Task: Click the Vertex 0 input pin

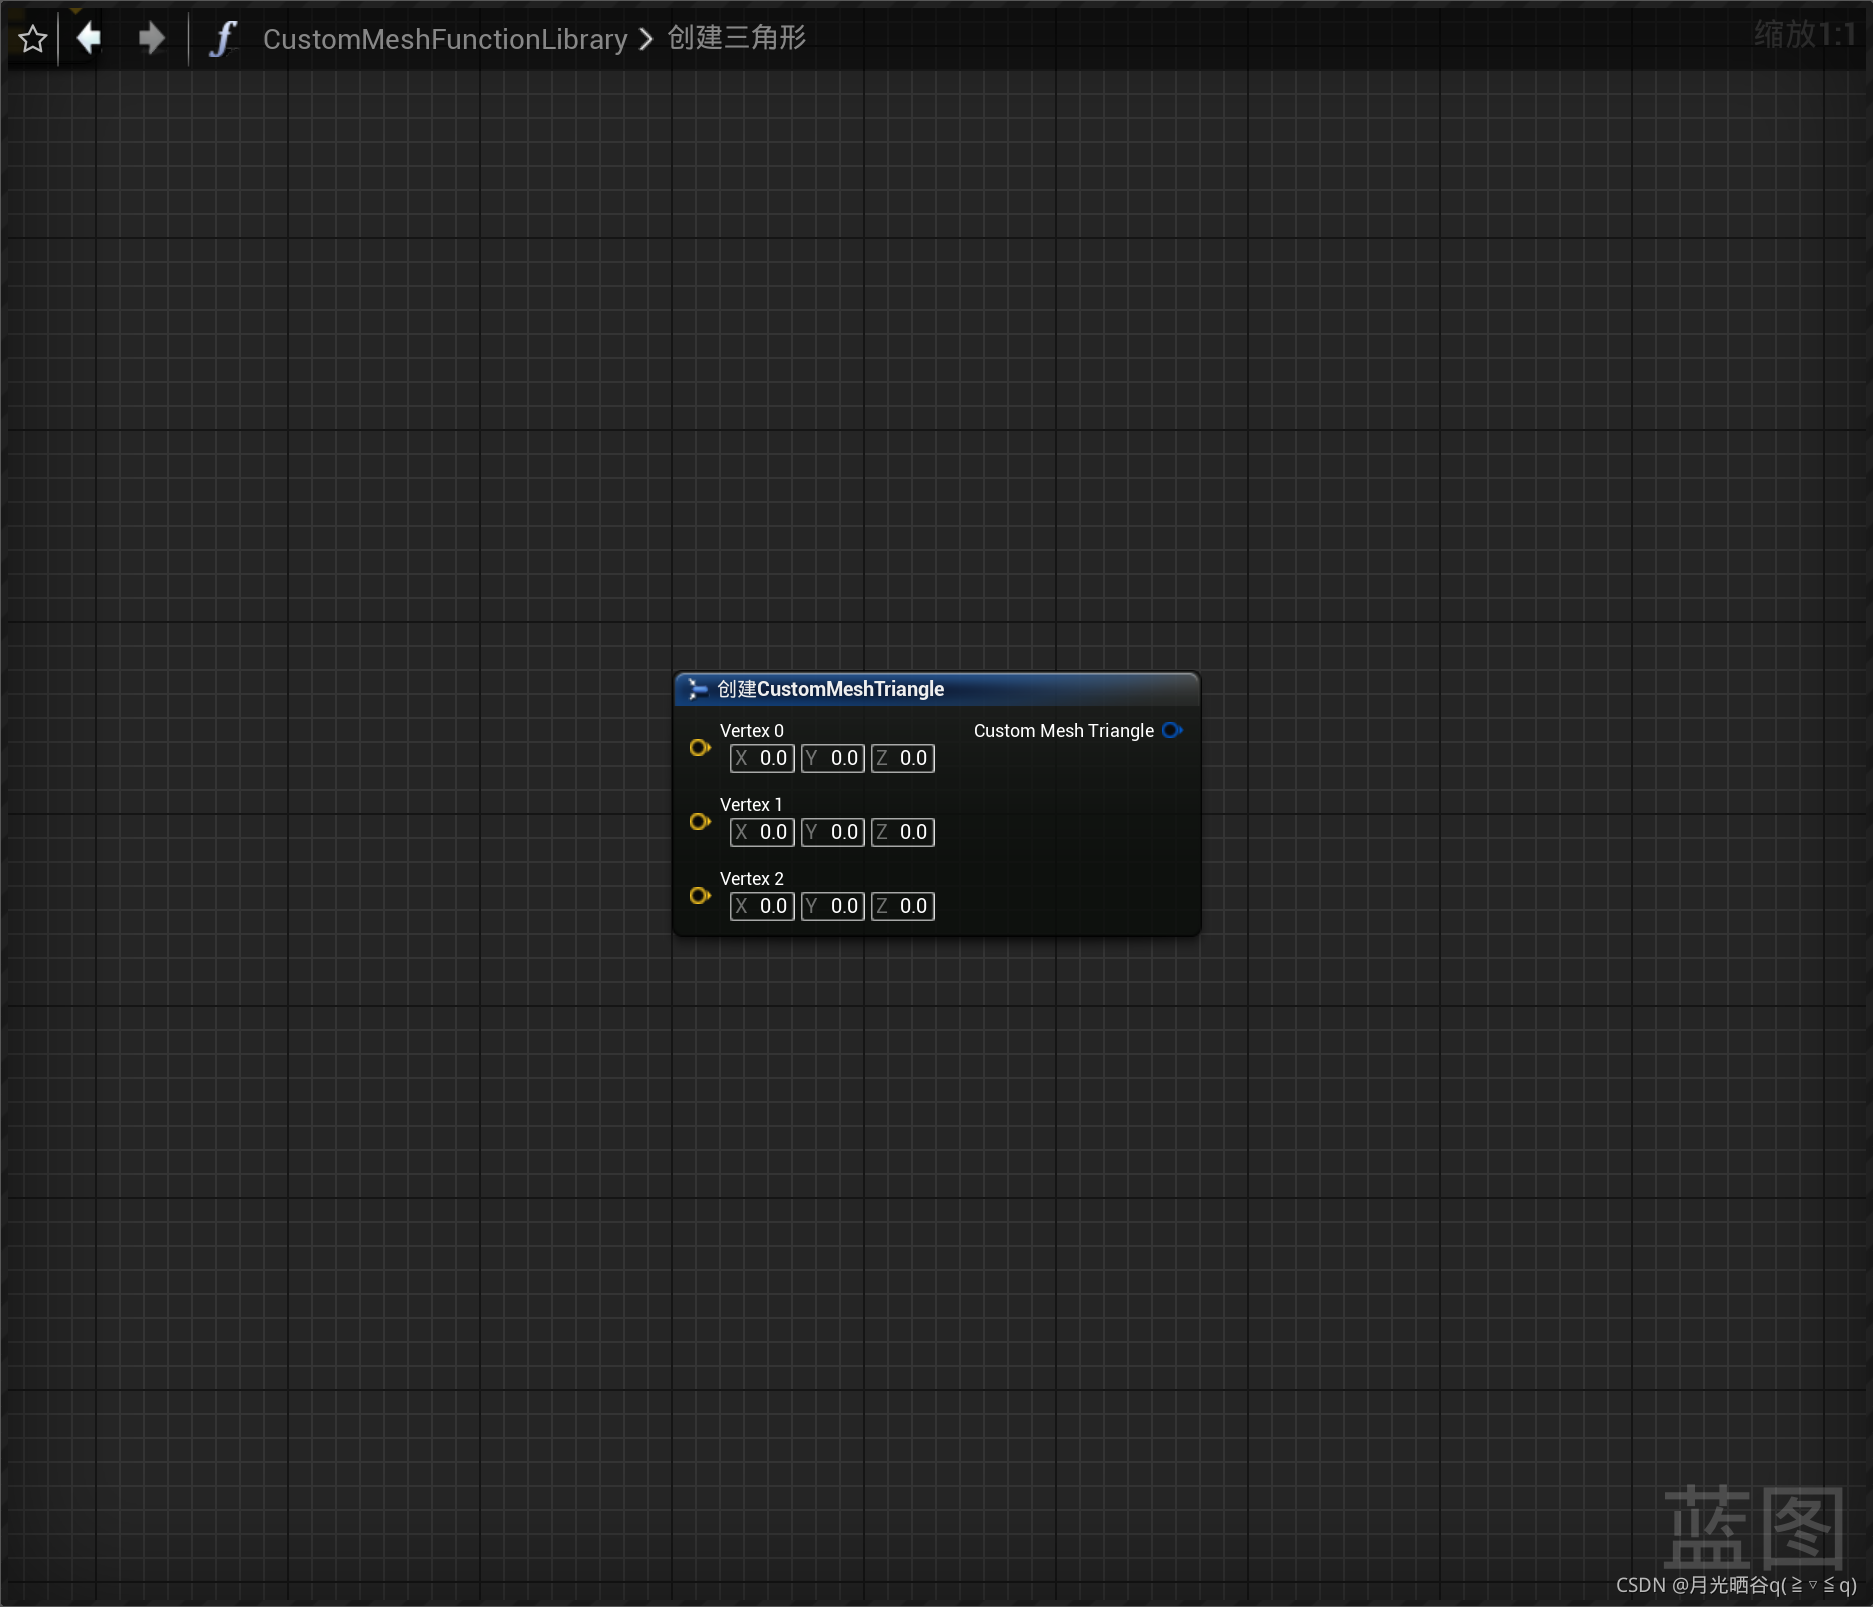Action: [699, 748]
